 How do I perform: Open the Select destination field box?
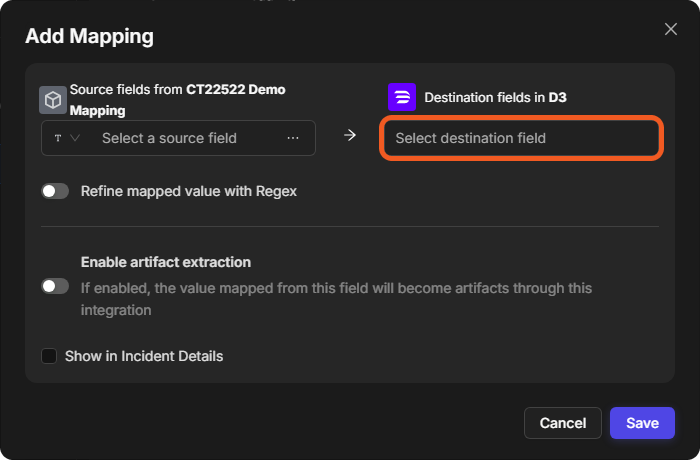(521, 138)
